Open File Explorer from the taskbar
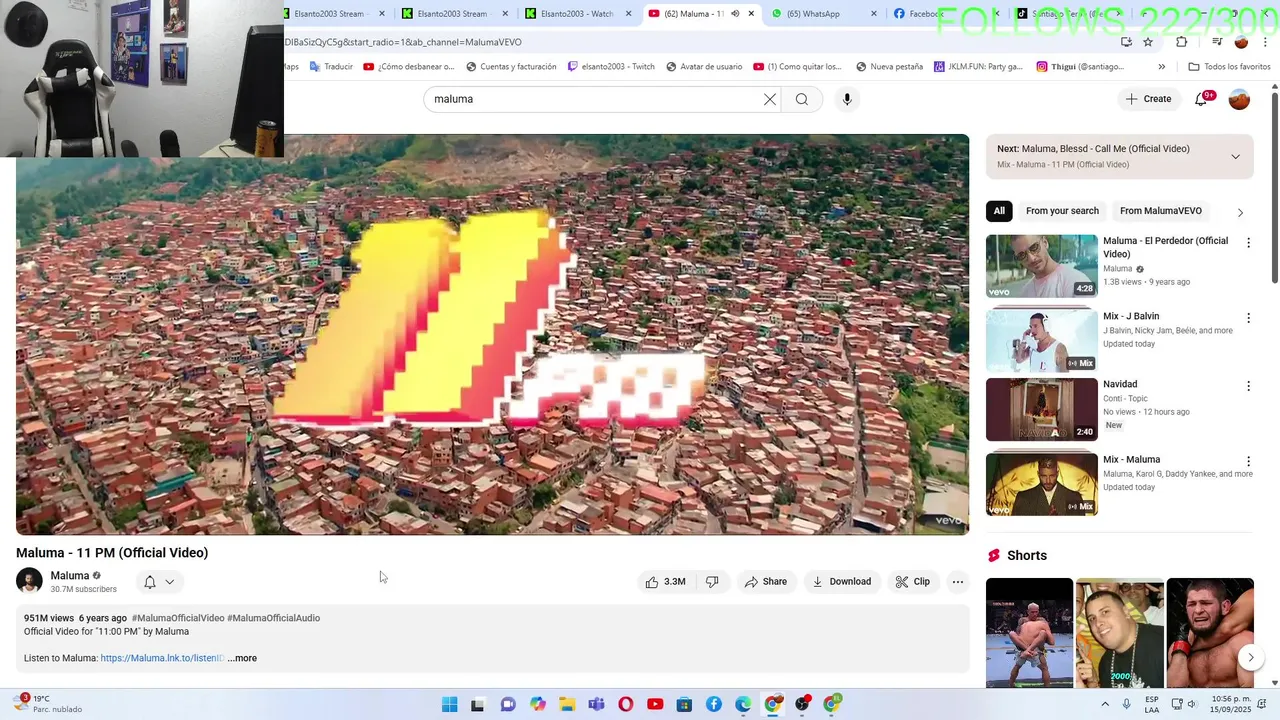 pyautogui.click(x=567, y=704)
